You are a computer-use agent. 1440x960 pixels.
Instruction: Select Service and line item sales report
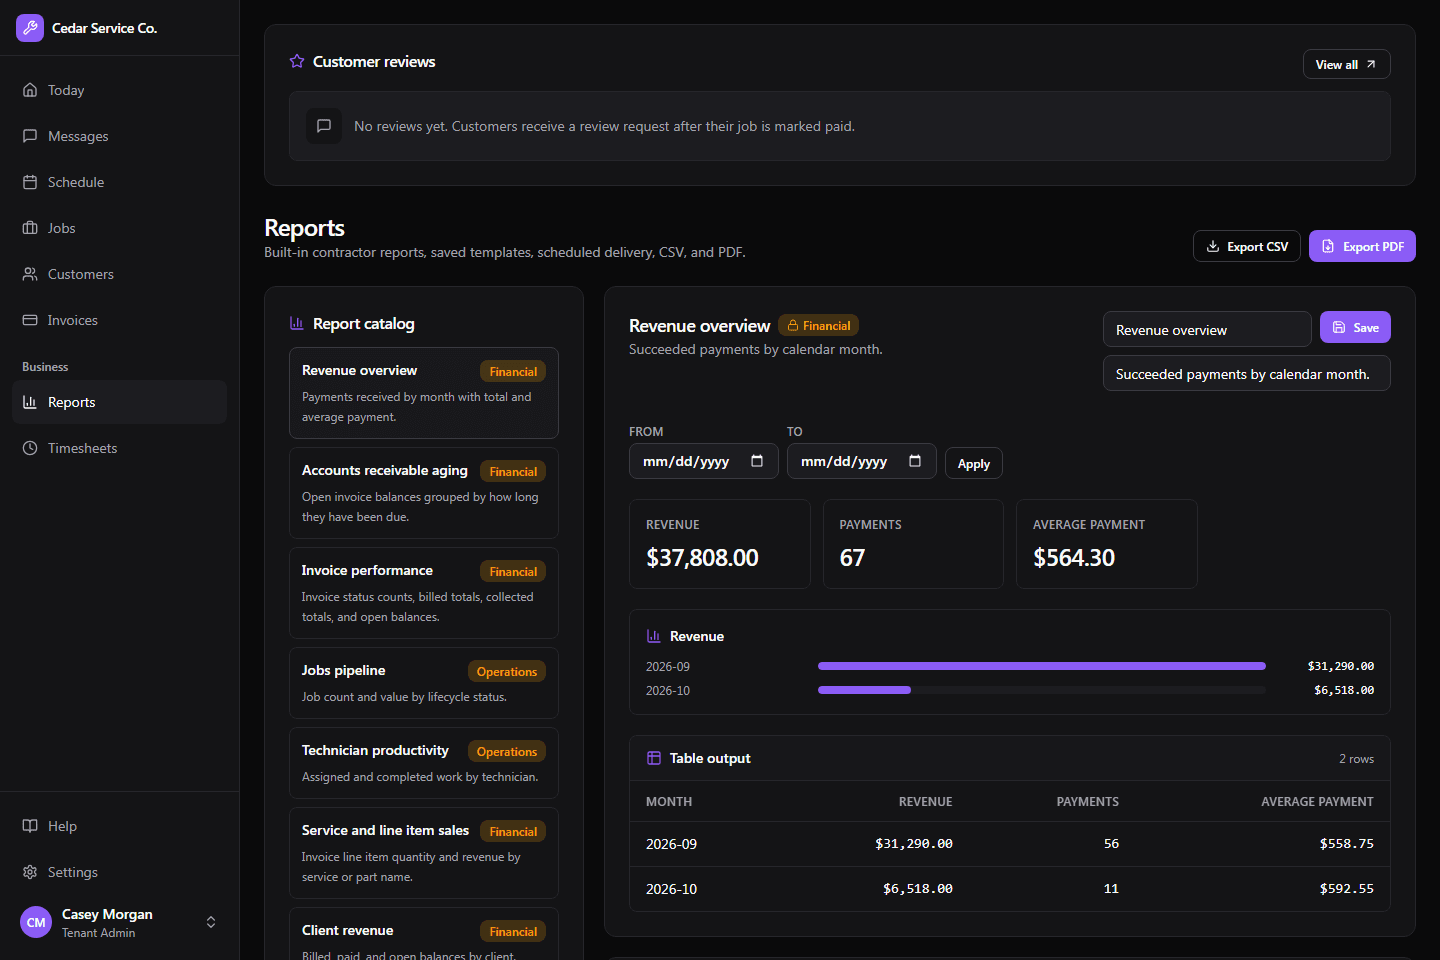pyautogui.click(x=424, y=853)
